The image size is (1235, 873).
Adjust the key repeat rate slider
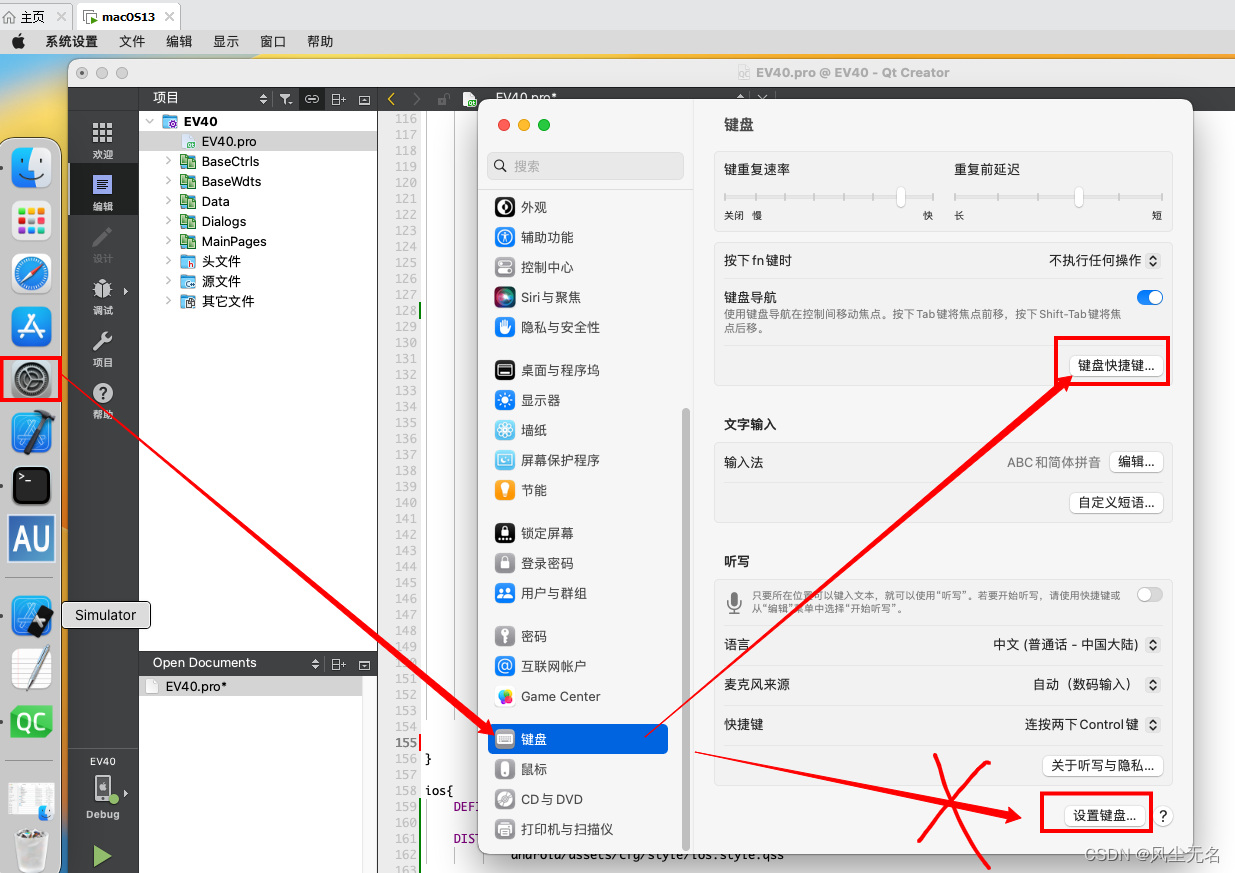pos(901,197)
